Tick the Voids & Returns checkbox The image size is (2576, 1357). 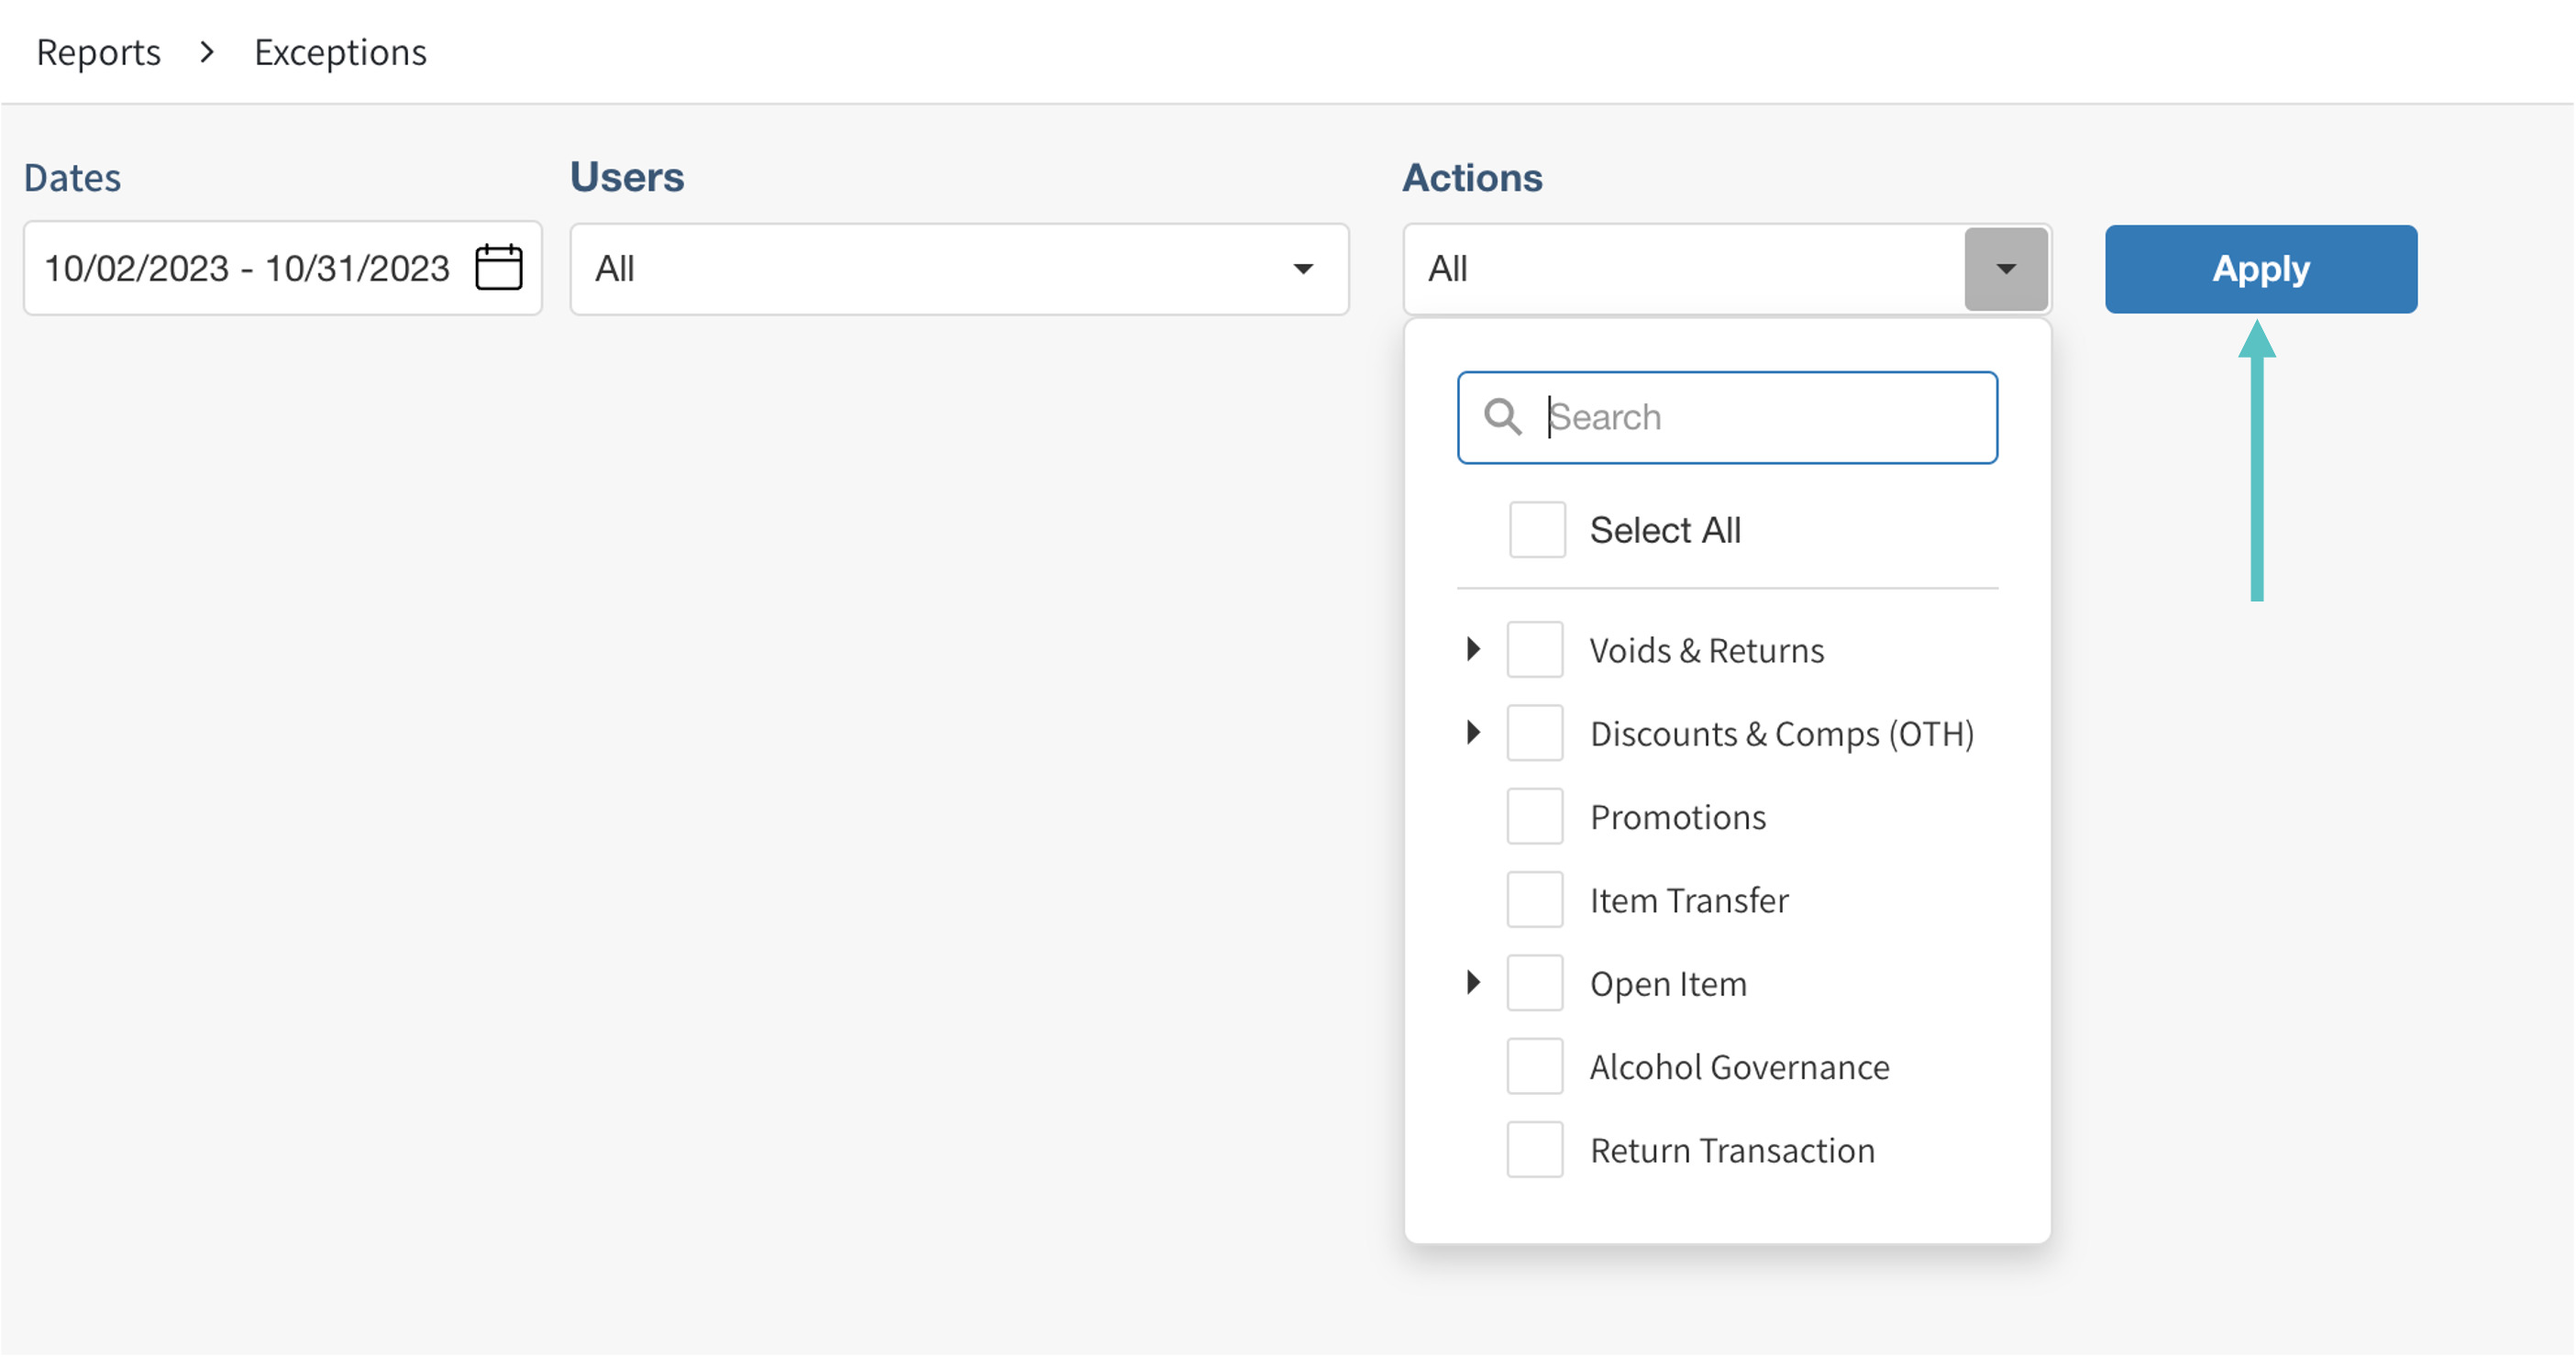click(x=1535, y=650)
